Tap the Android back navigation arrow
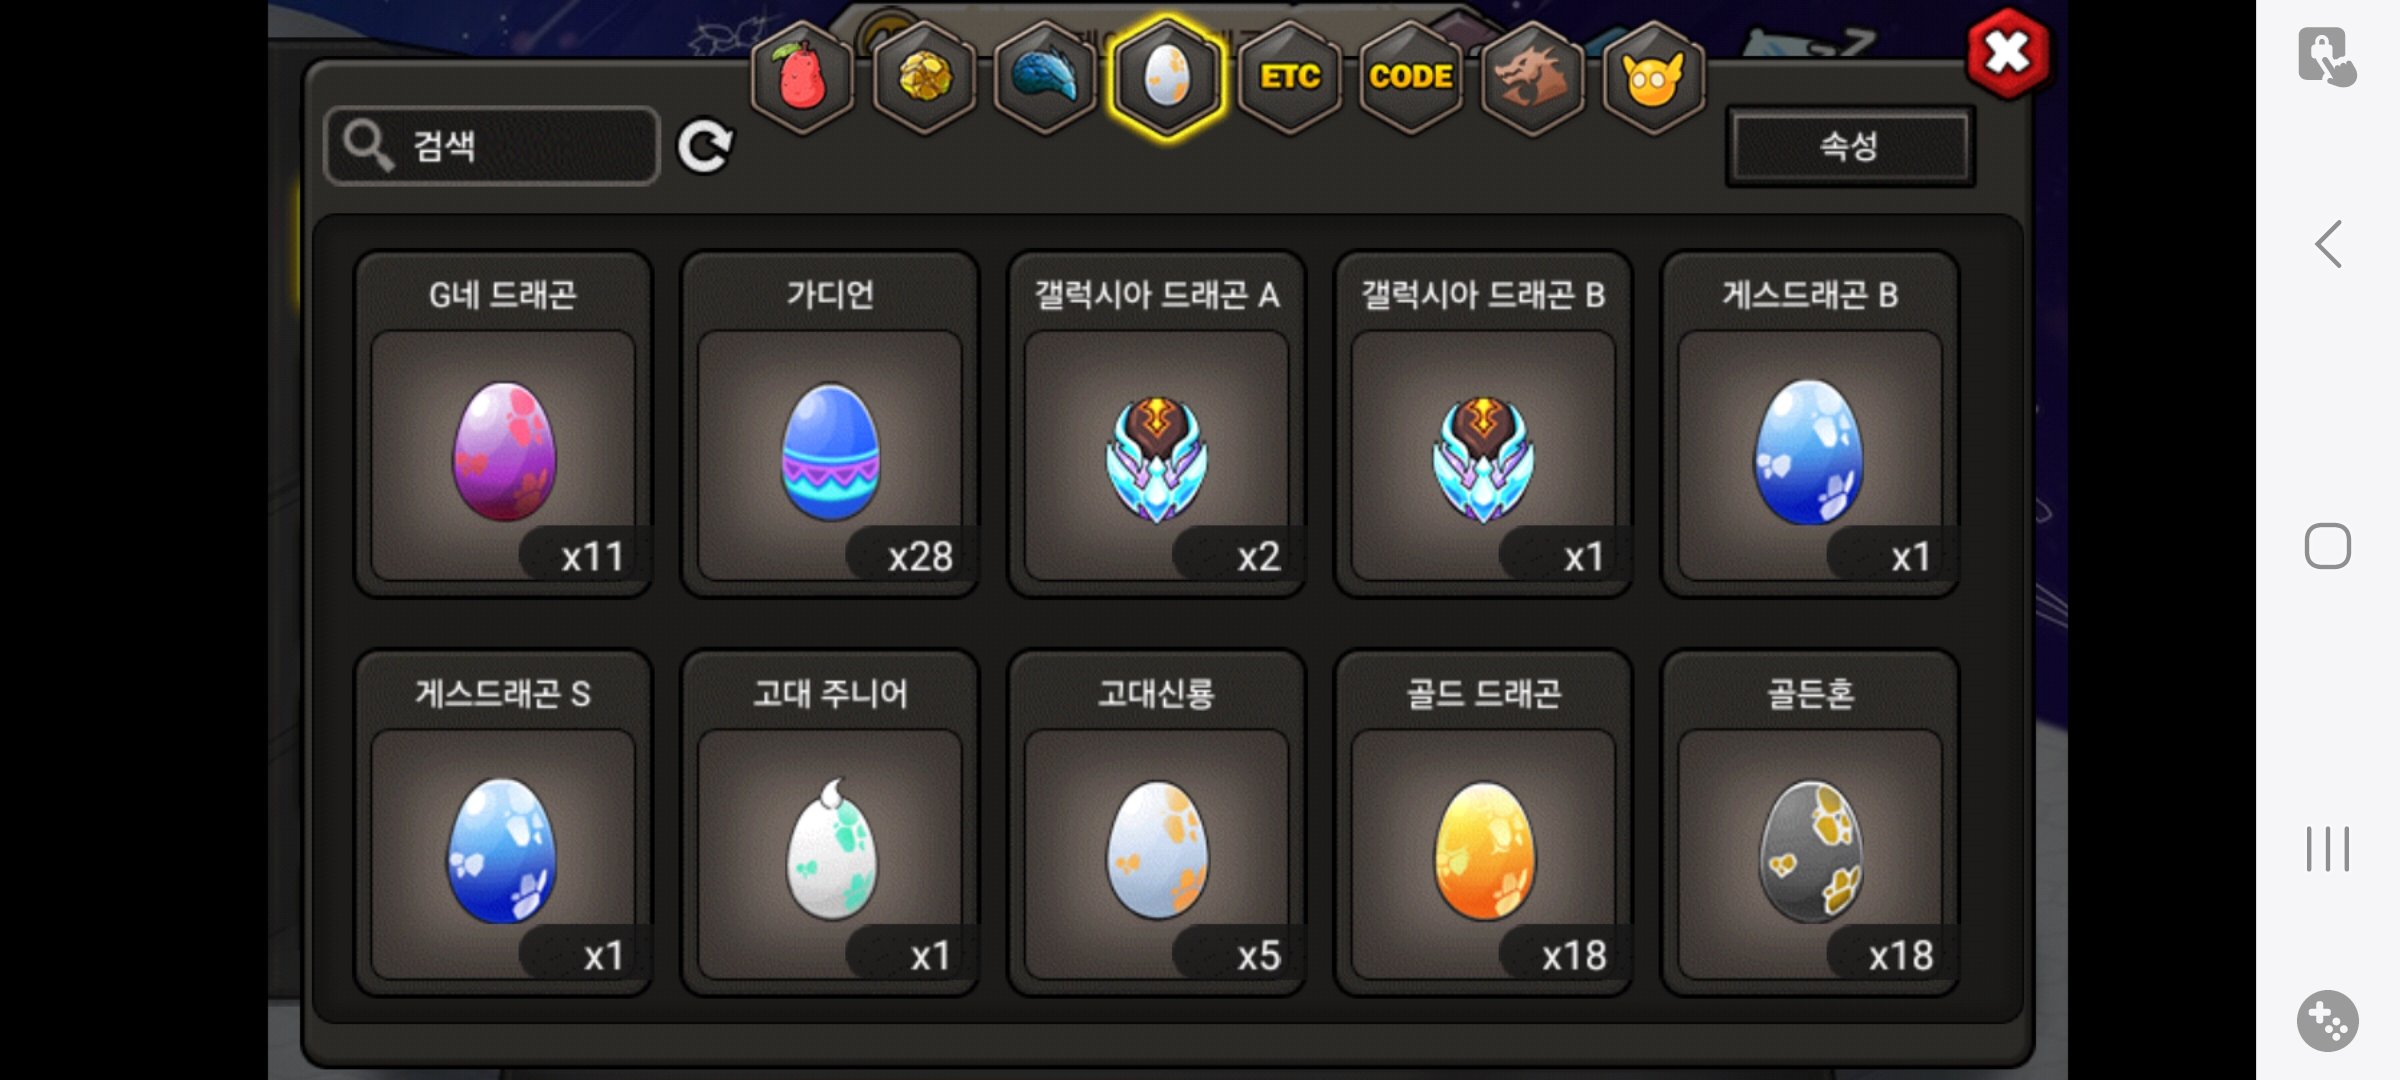This screenshot has width=2400, height=1080. [x=2329, y=244]
